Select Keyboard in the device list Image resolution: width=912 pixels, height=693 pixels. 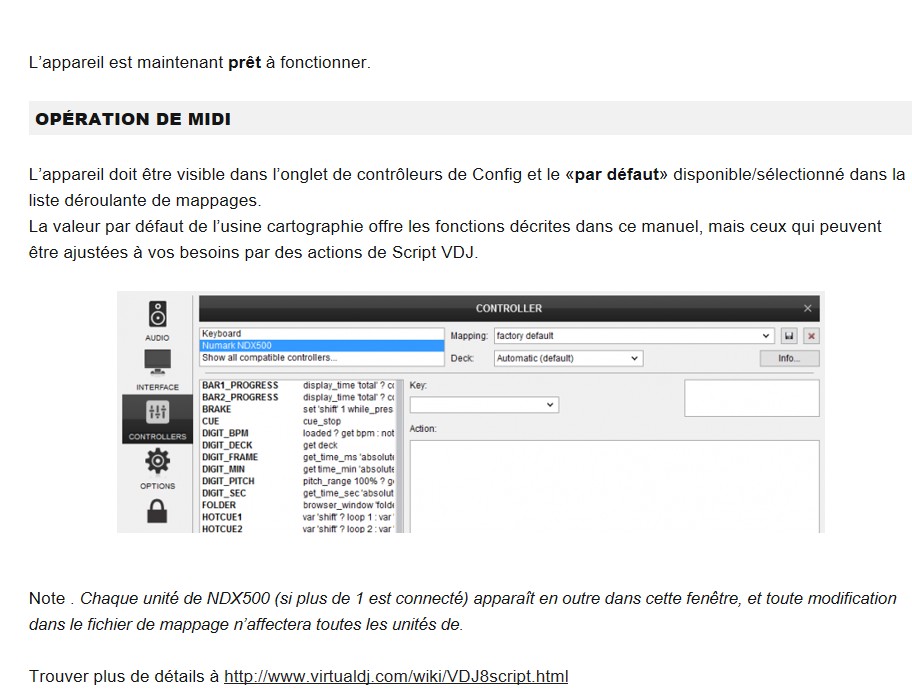(x=322, y=333)
